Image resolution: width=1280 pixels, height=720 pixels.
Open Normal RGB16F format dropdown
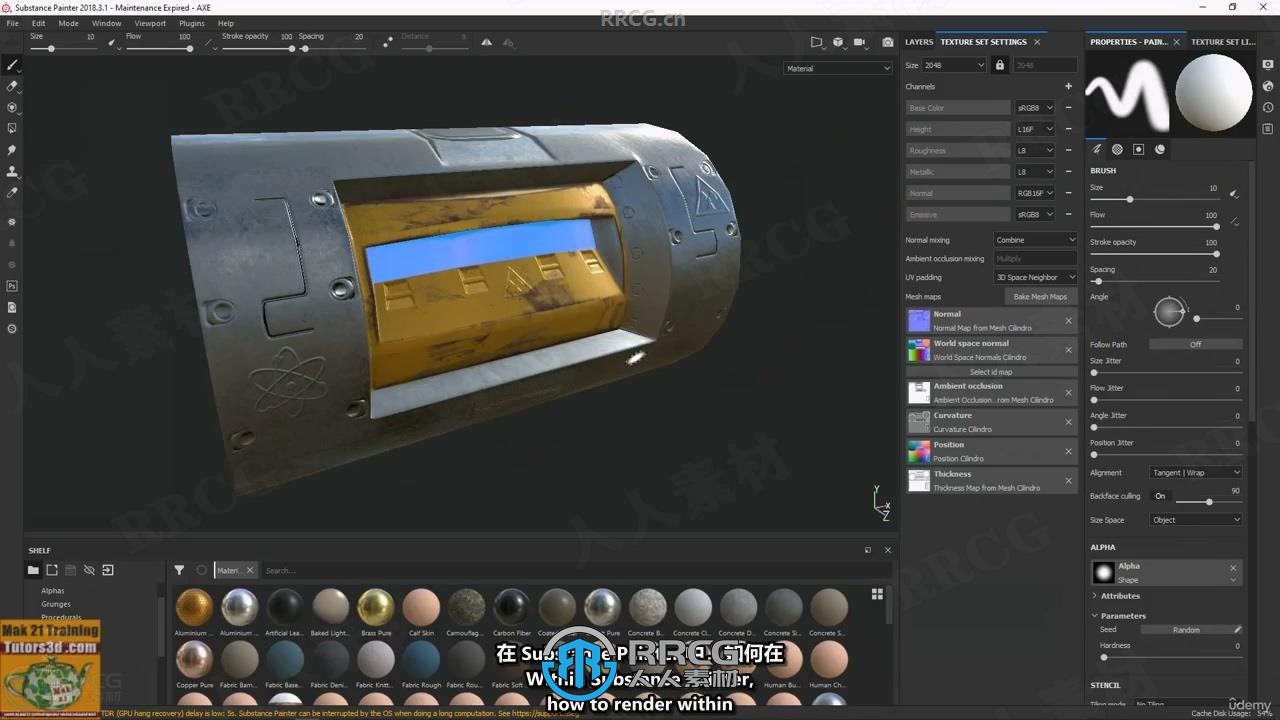[1035, 193]
